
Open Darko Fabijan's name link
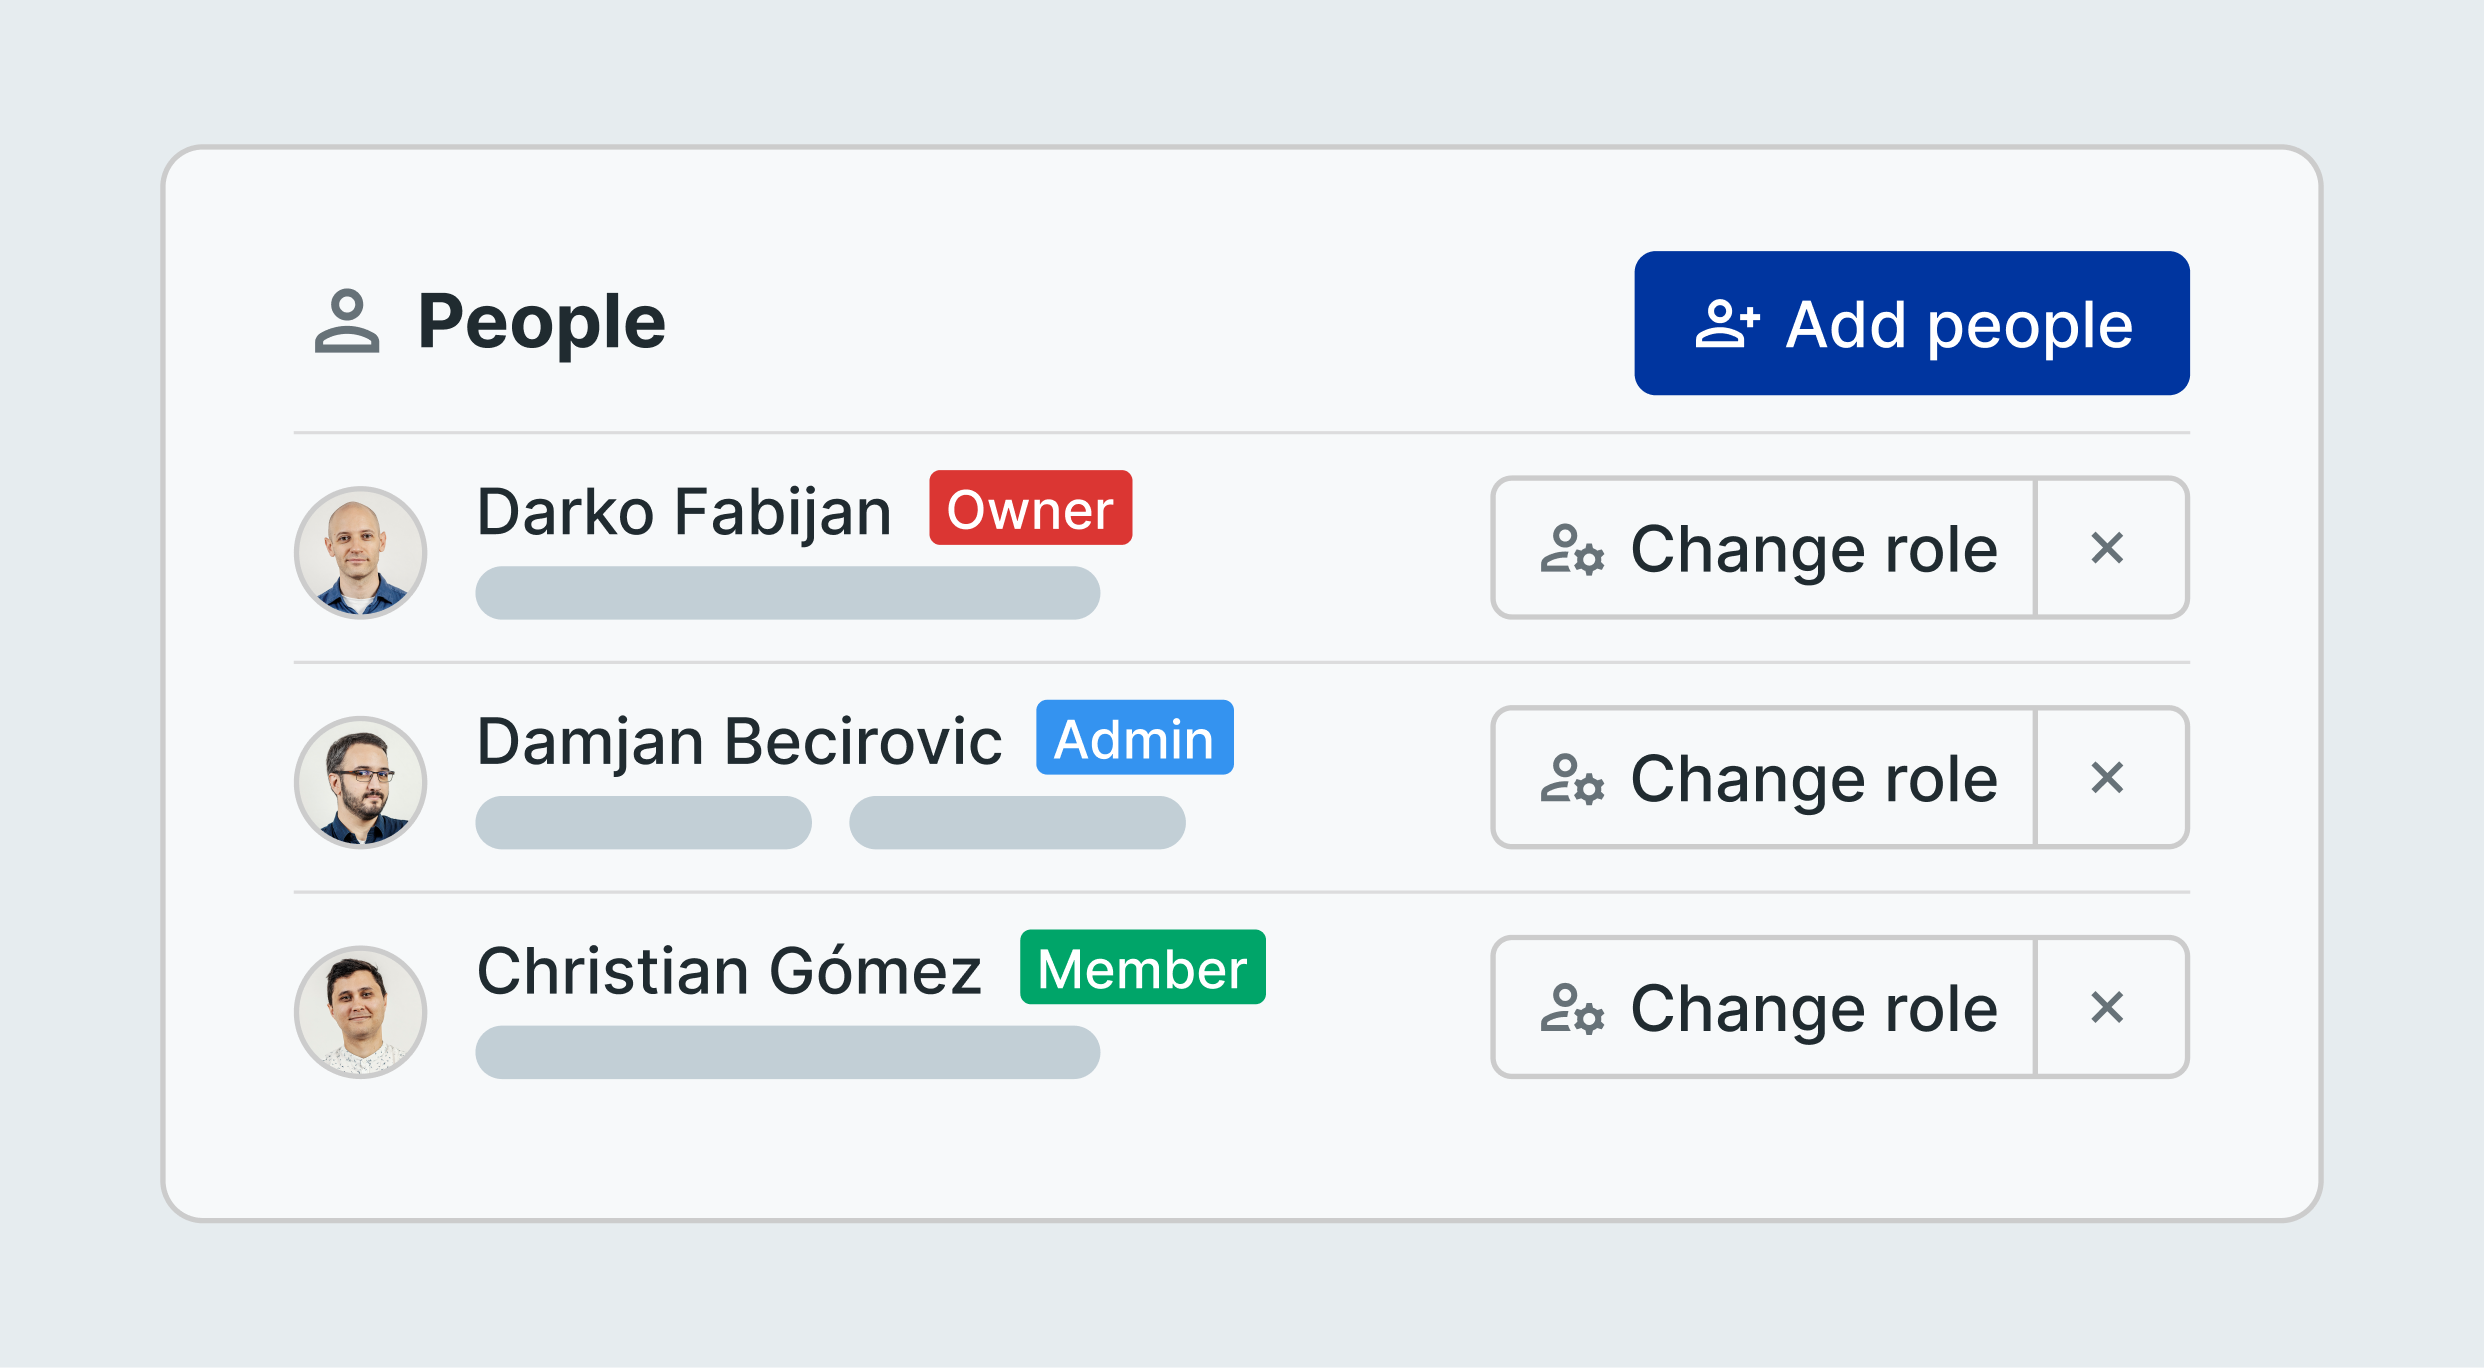pos(683,512)
